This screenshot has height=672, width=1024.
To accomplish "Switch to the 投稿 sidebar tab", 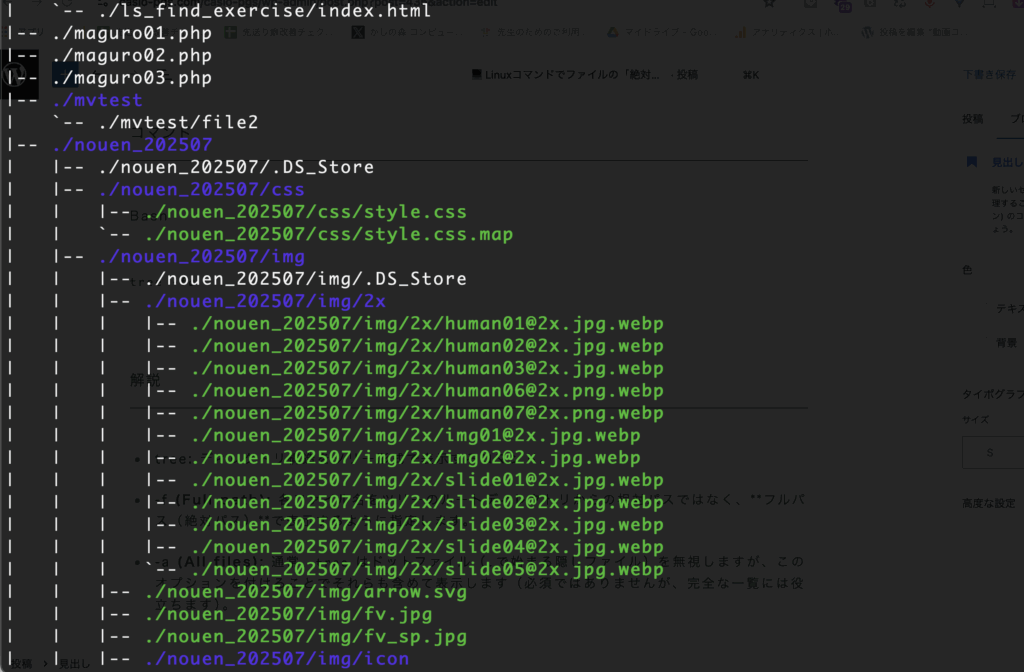I will pos(972,118).
